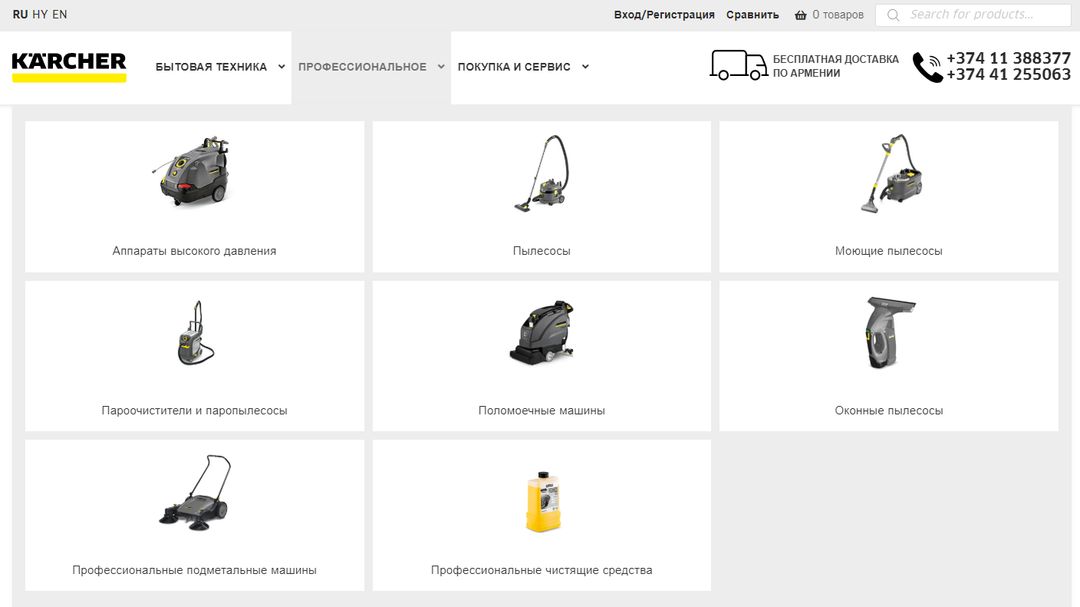Viewport: 1080px width, 607px height.
Task: Expand the Бытовая техника chevron
Action: [x=281, y=67]
